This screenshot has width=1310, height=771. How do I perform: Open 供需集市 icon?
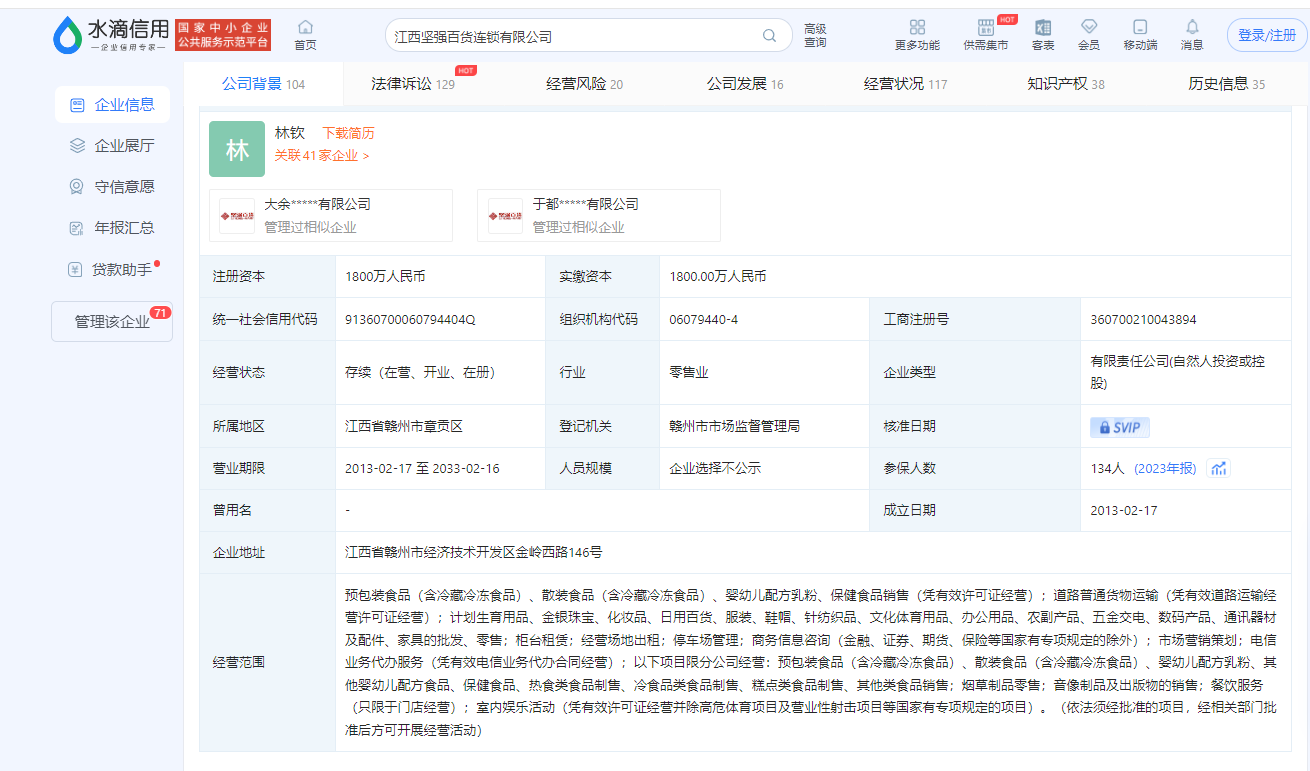click(x=986, y=27)
